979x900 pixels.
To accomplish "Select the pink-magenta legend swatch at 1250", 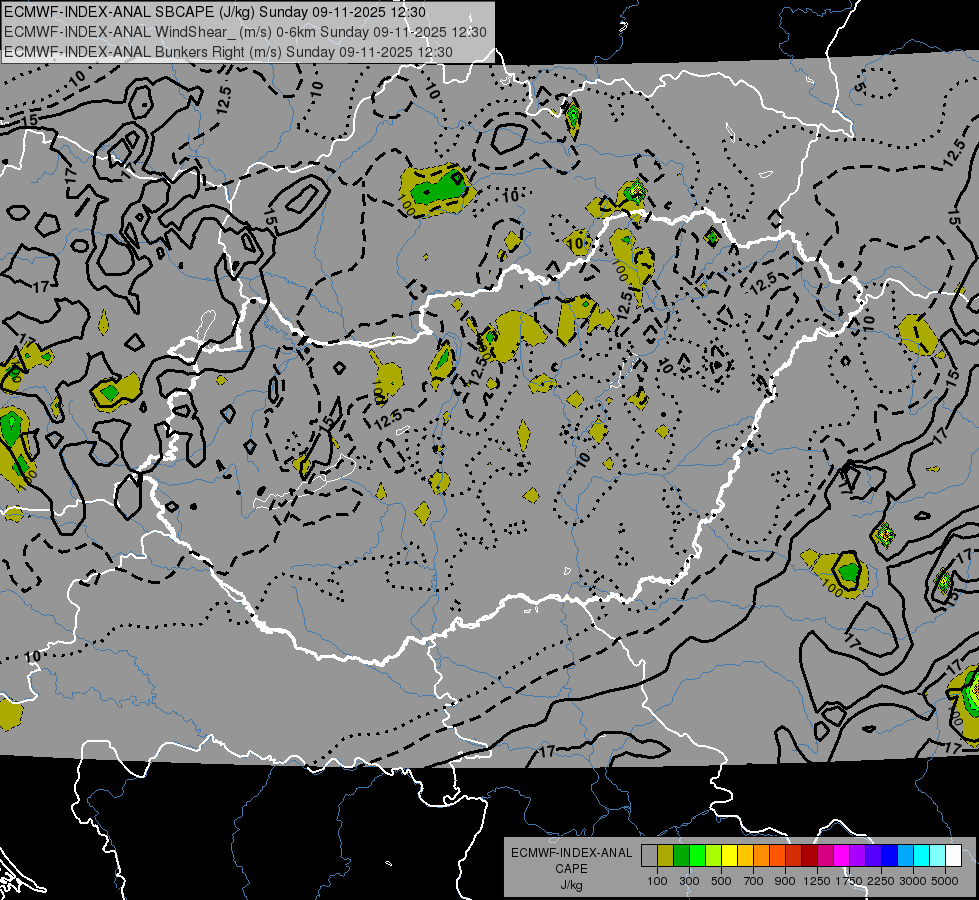I will pyautogui.click(x=825, y=856).
